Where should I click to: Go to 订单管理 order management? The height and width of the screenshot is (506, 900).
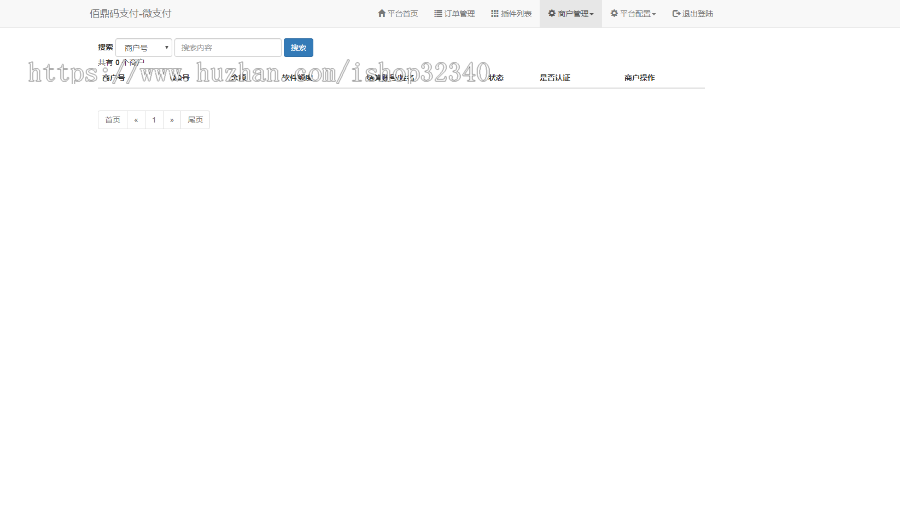pyautogui.click(x=454, y=13)
